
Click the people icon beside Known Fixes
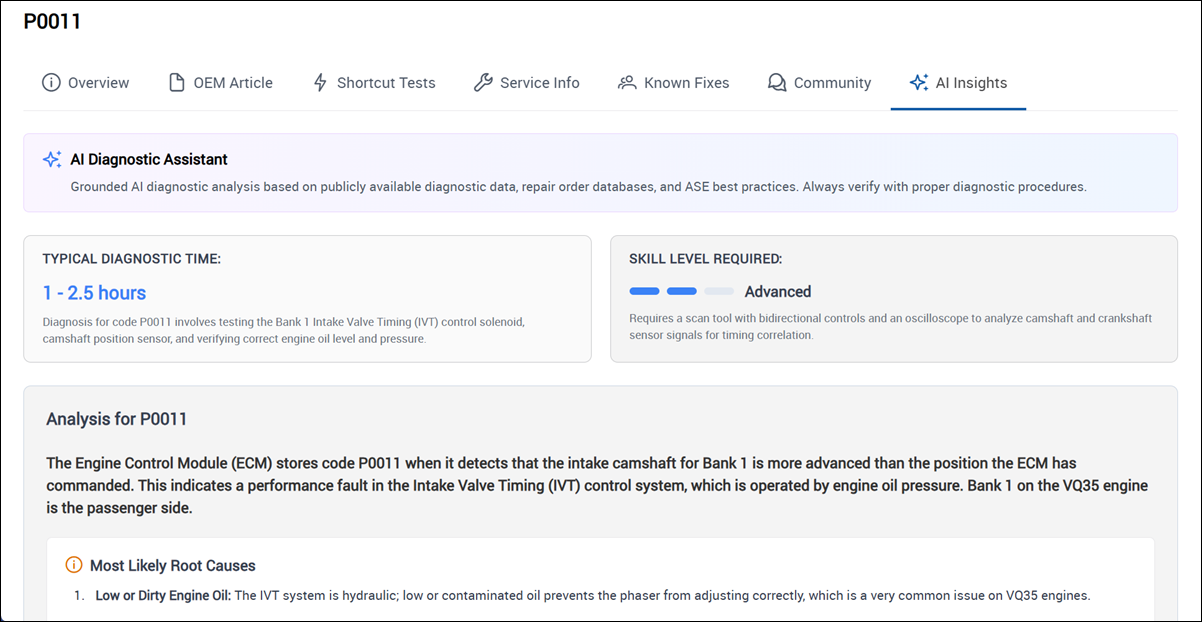[x=627, y=83]
